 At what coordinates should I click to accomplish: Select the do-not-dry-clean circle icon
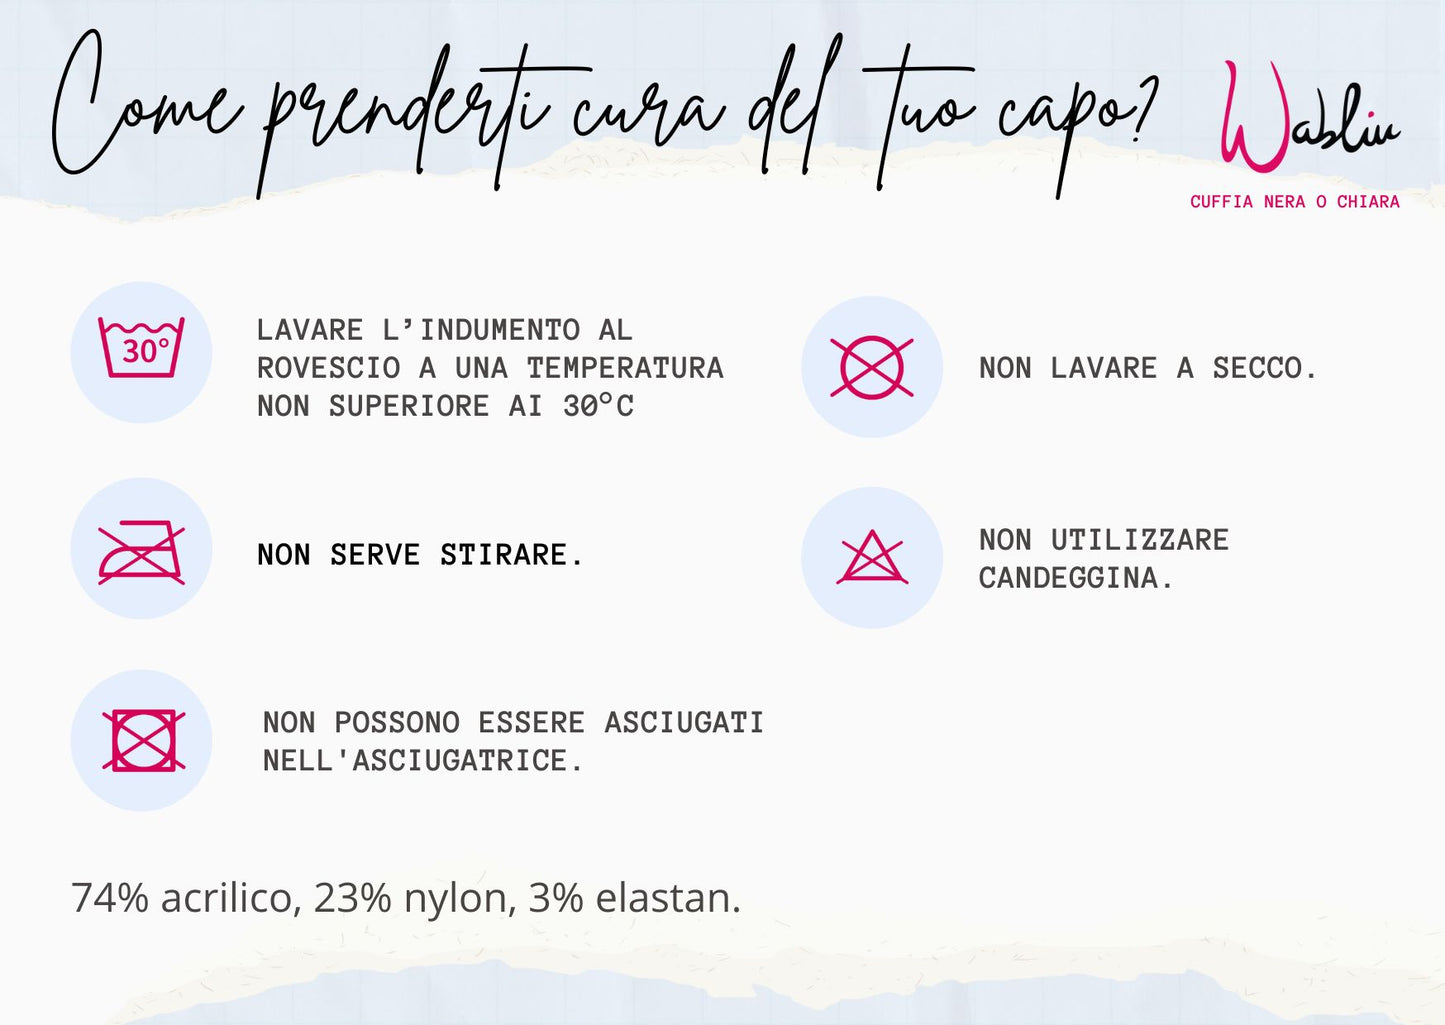pos(871,367)
